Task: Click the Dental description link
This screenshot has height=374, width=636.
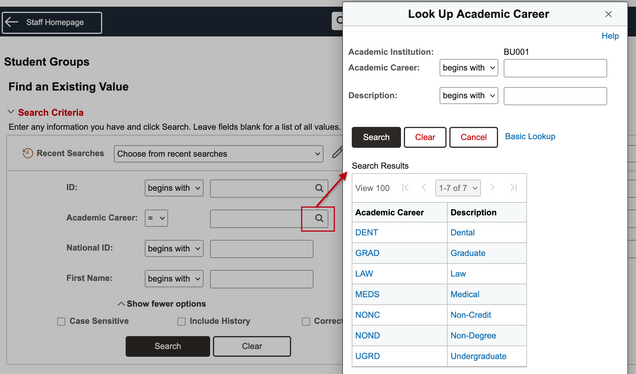Action: pos(462,232)
